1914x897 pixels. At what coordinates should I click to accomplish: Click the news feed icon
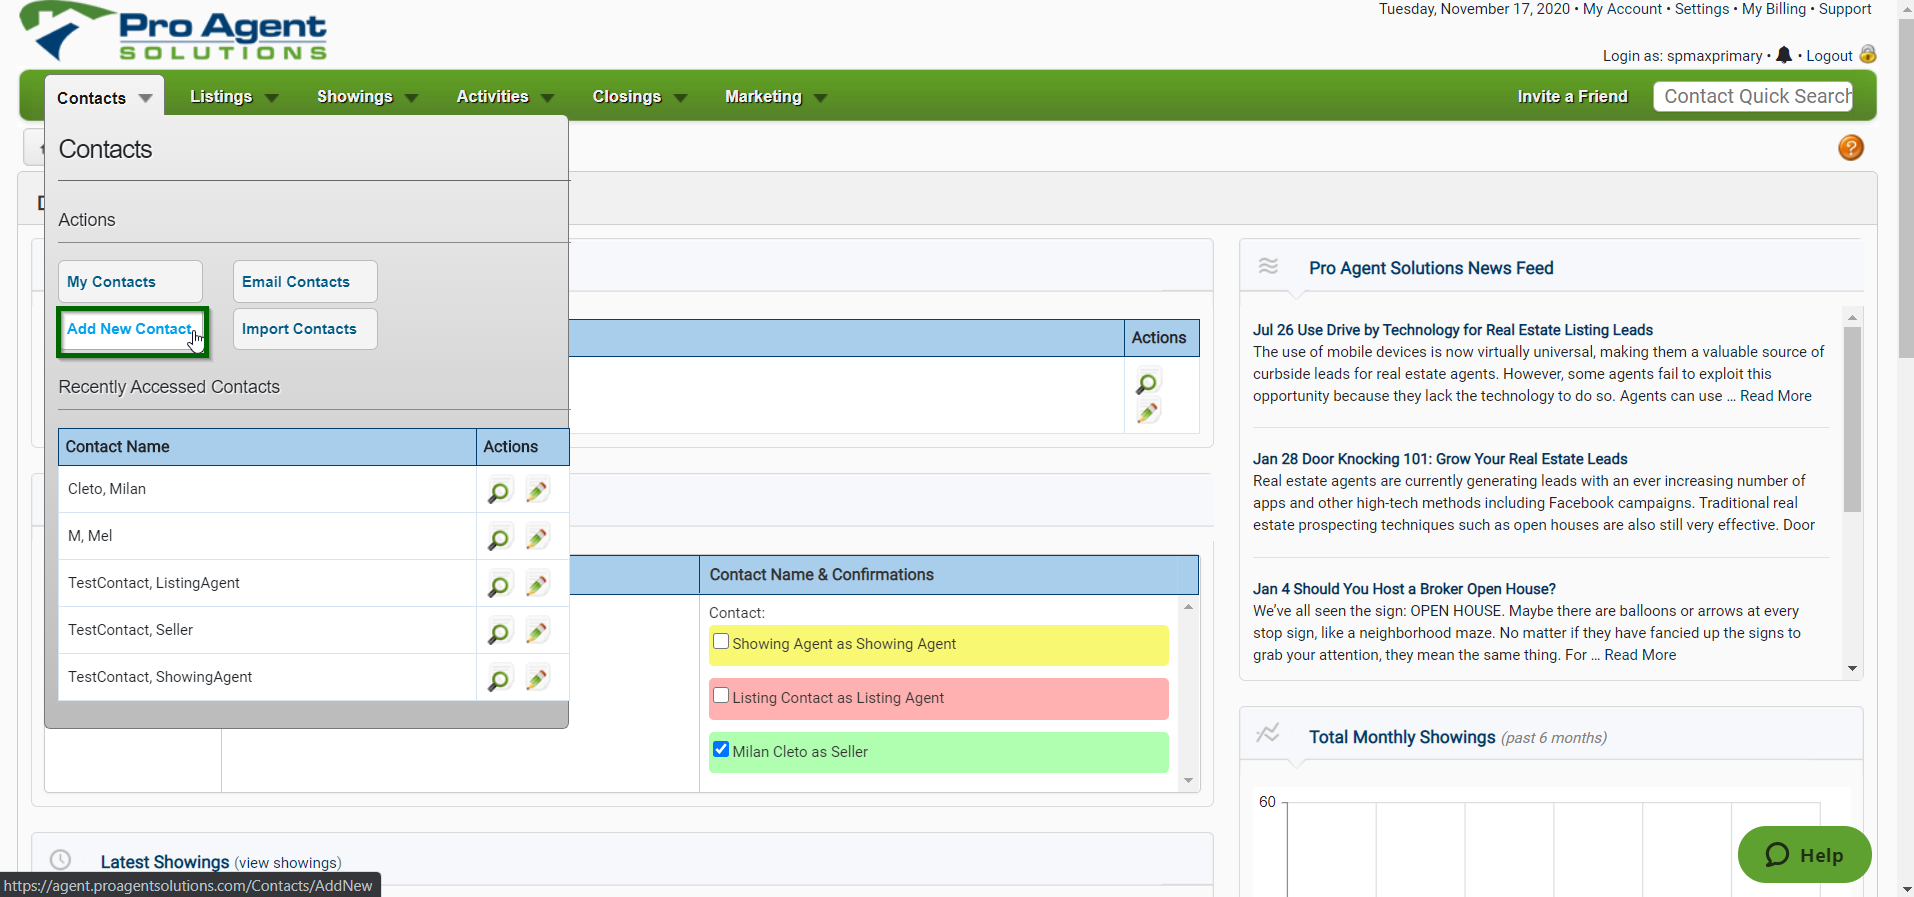pyautogui.click(x=1268, y=266)
